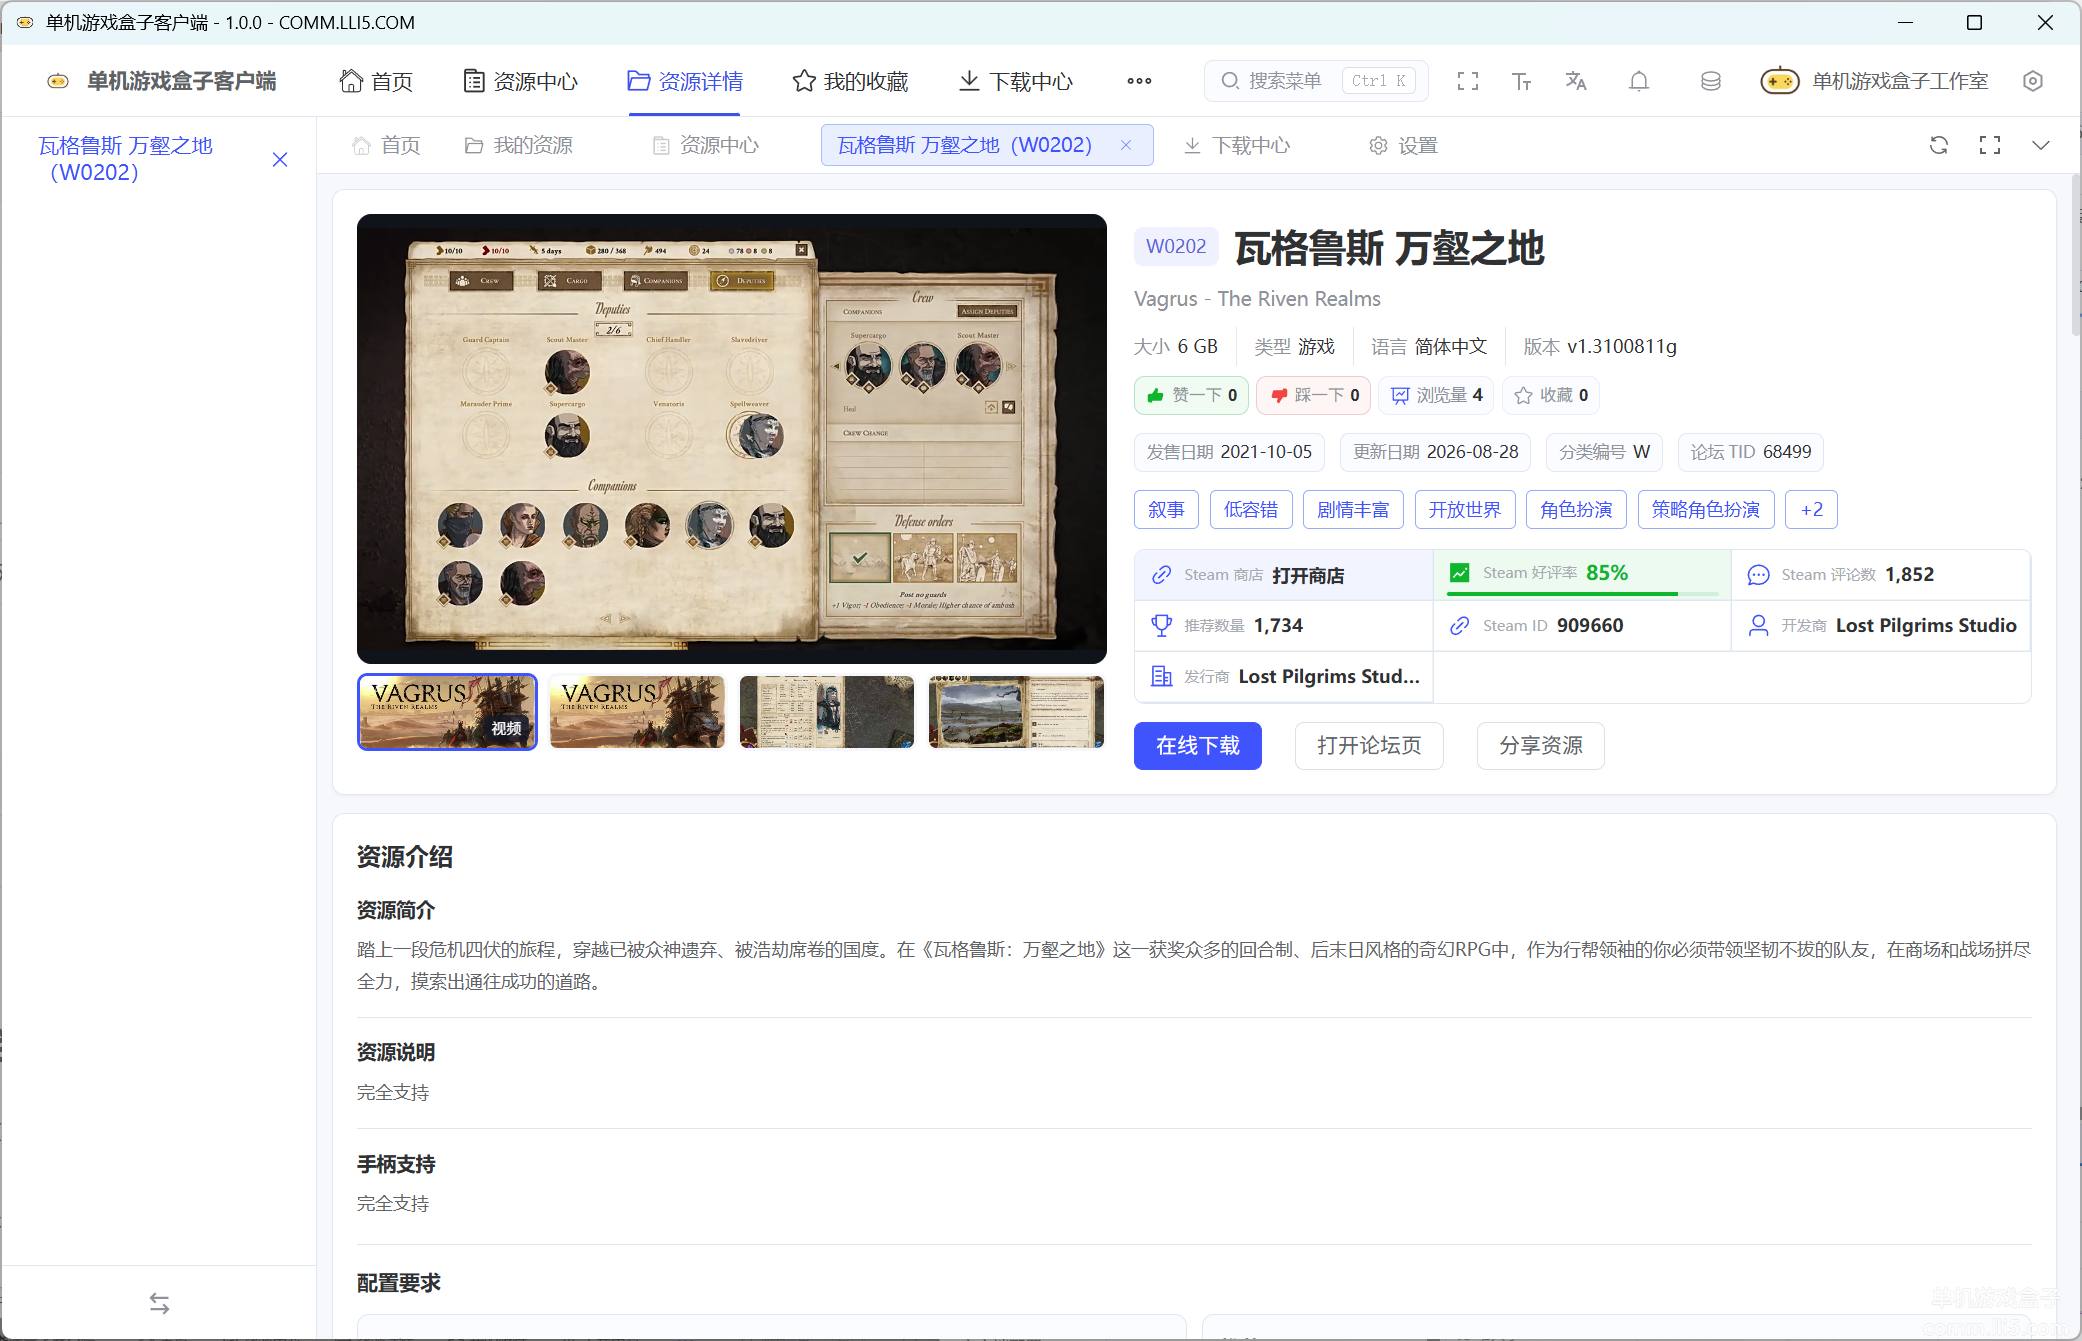Switch to the 设置 sub-tab

point(1403,145)
